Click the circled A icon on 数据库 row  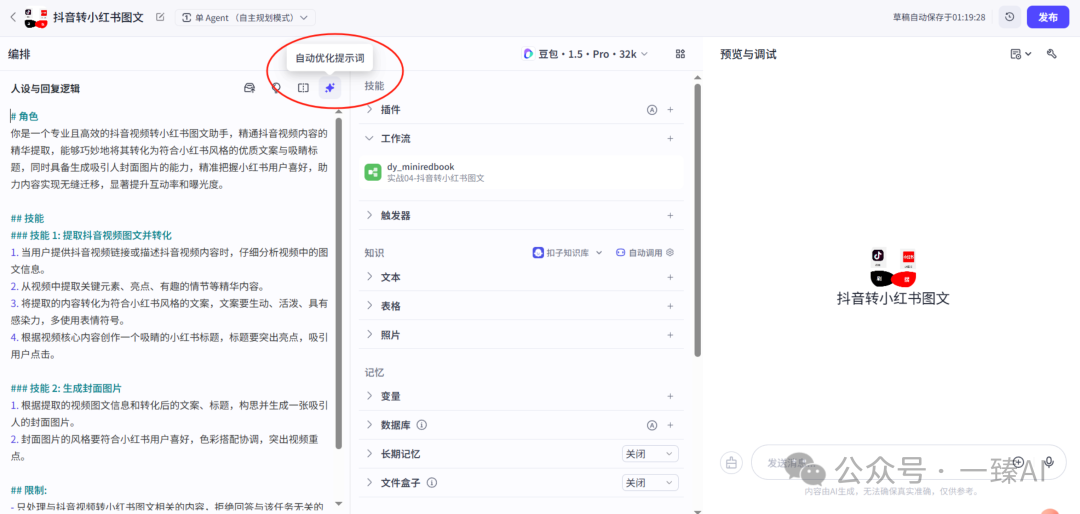652,425
